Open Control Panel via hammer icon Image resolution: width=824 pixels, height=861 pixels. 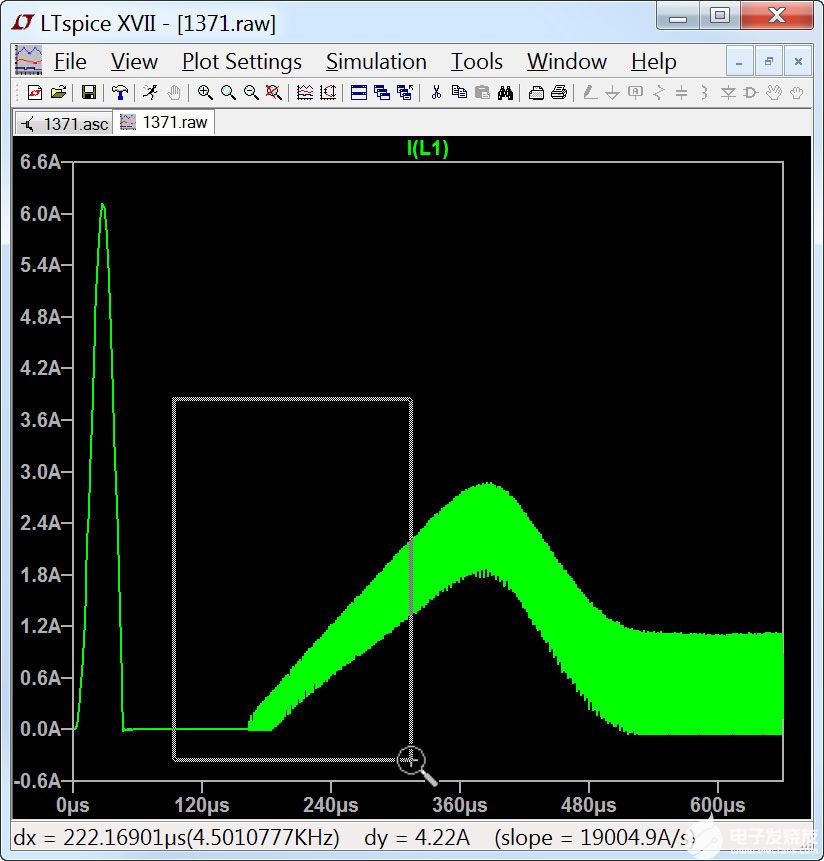(120, 93)
